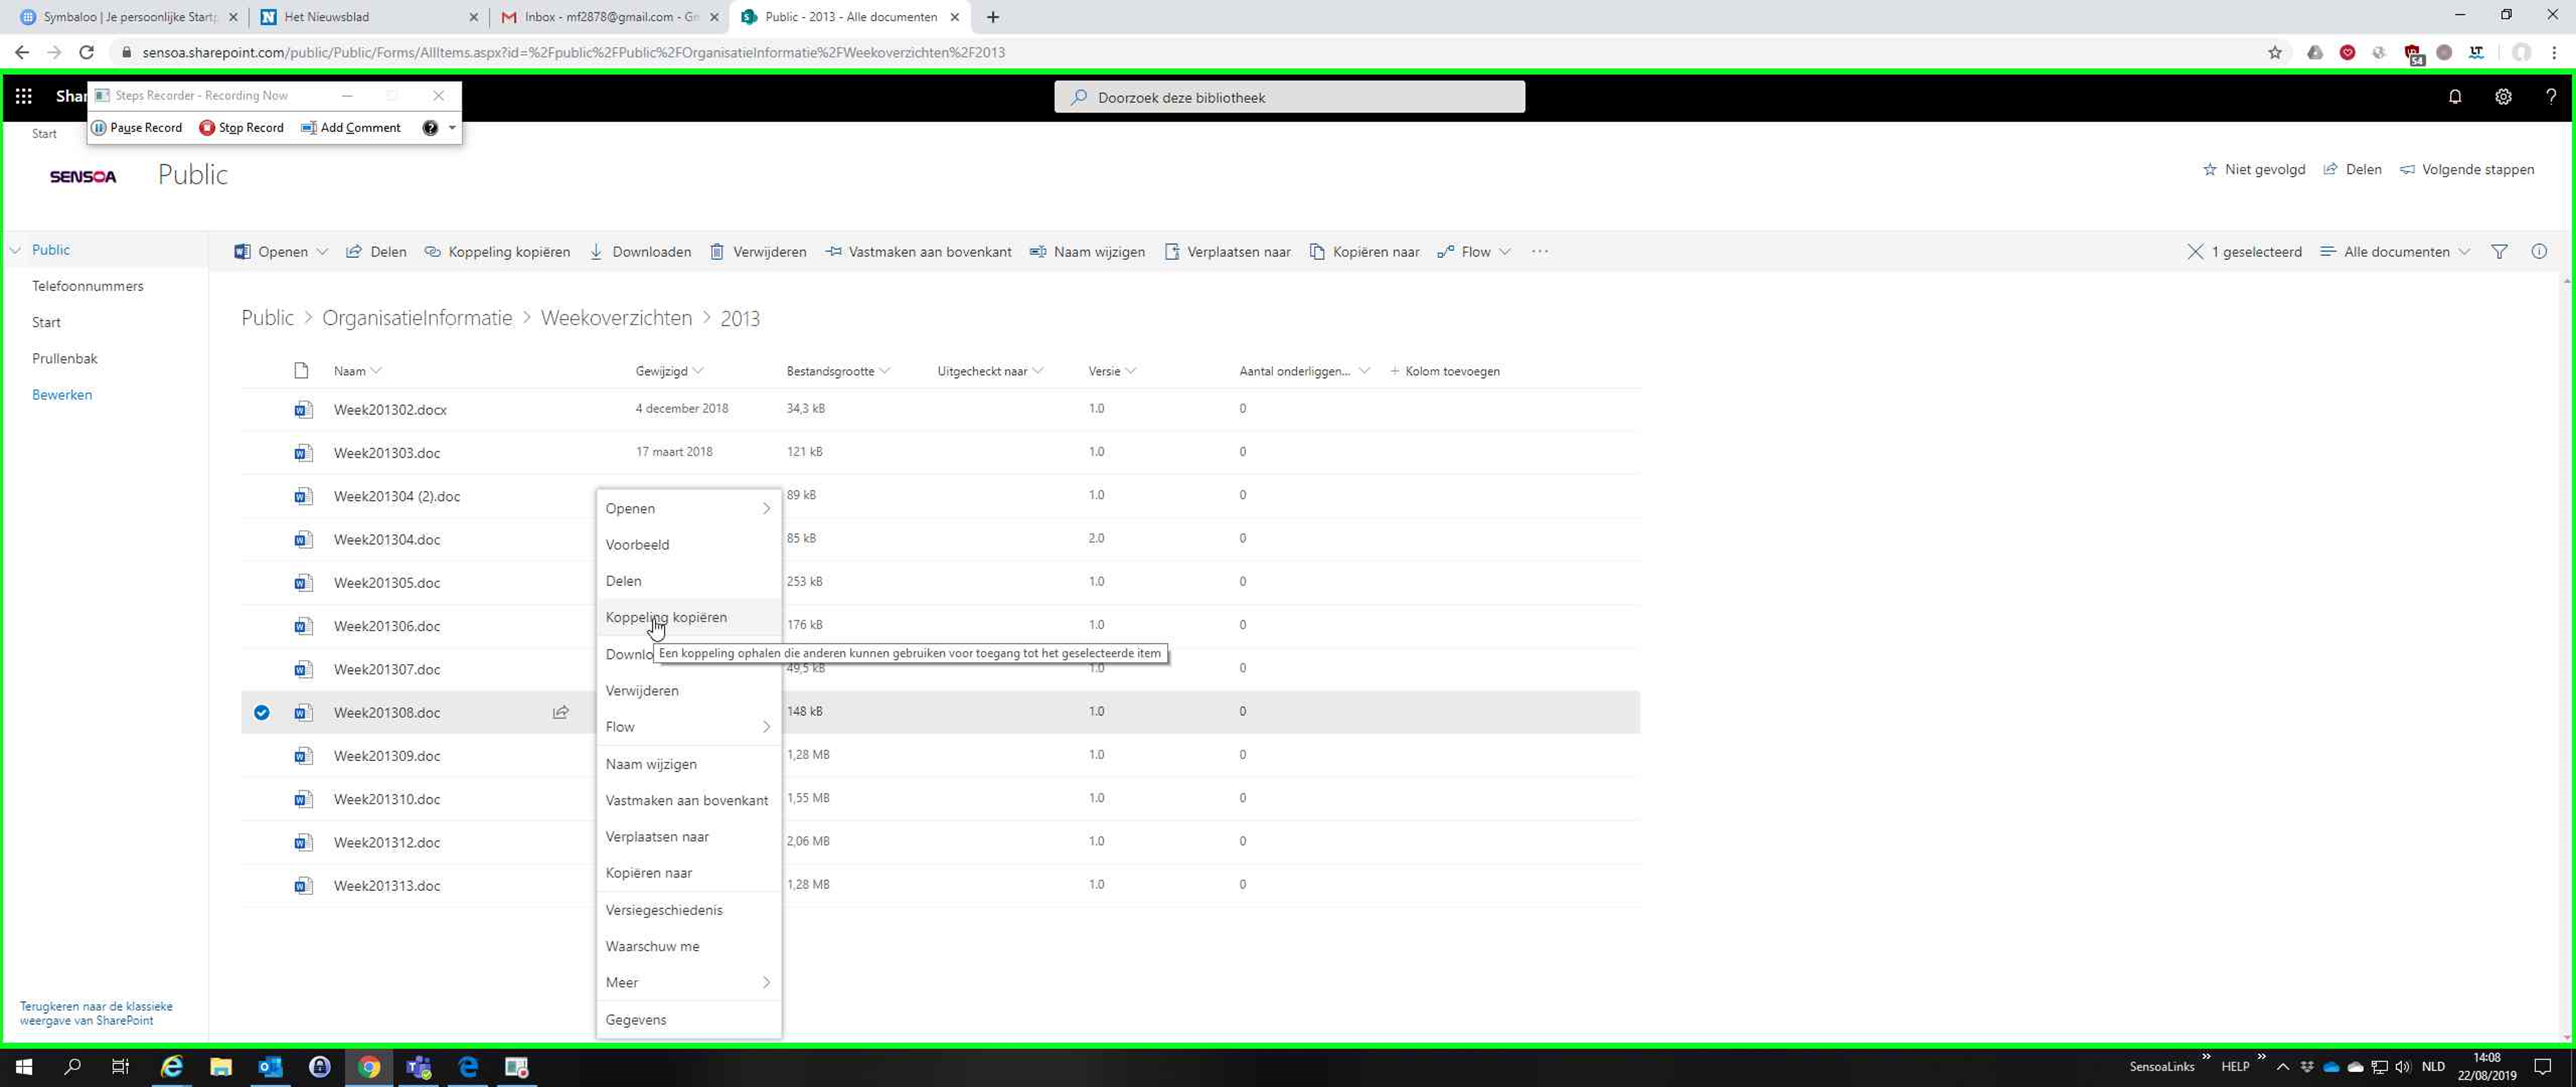Click the Weekoverzichten breadcrumb link
The width and height of the screenshot is (2576, 1087).
tap(616, 318)
